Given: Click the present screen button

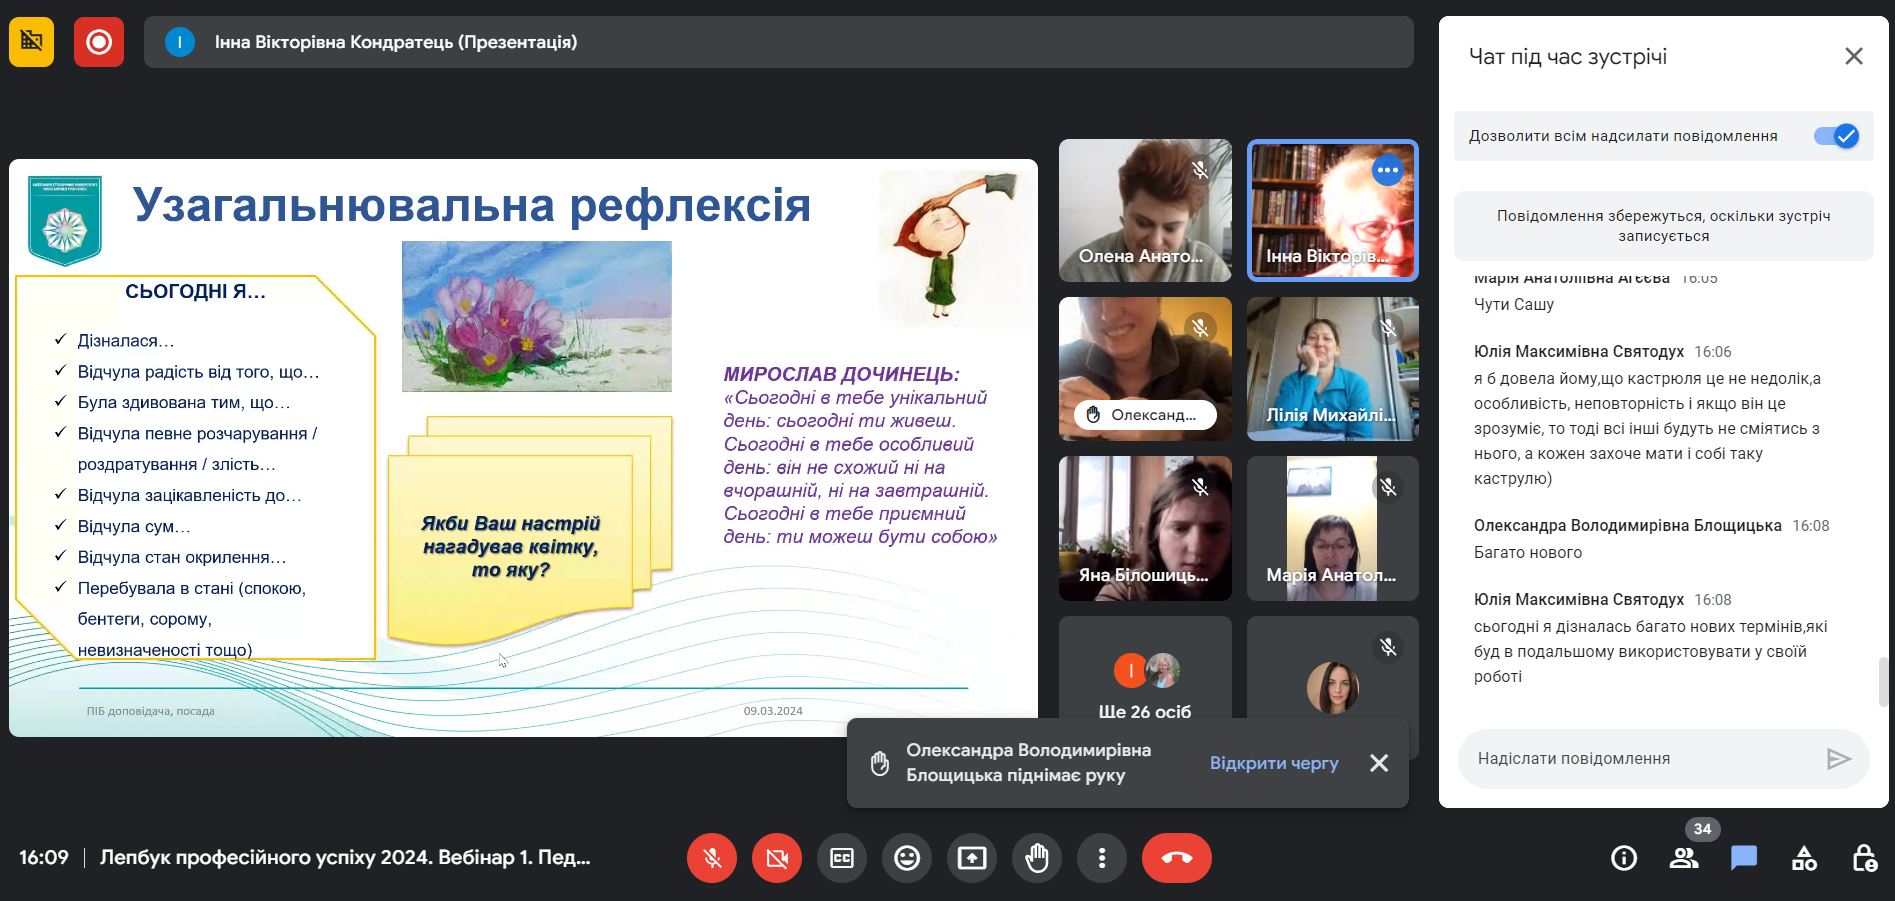Looking at the screenshot, I should click(x=972, y=858).
